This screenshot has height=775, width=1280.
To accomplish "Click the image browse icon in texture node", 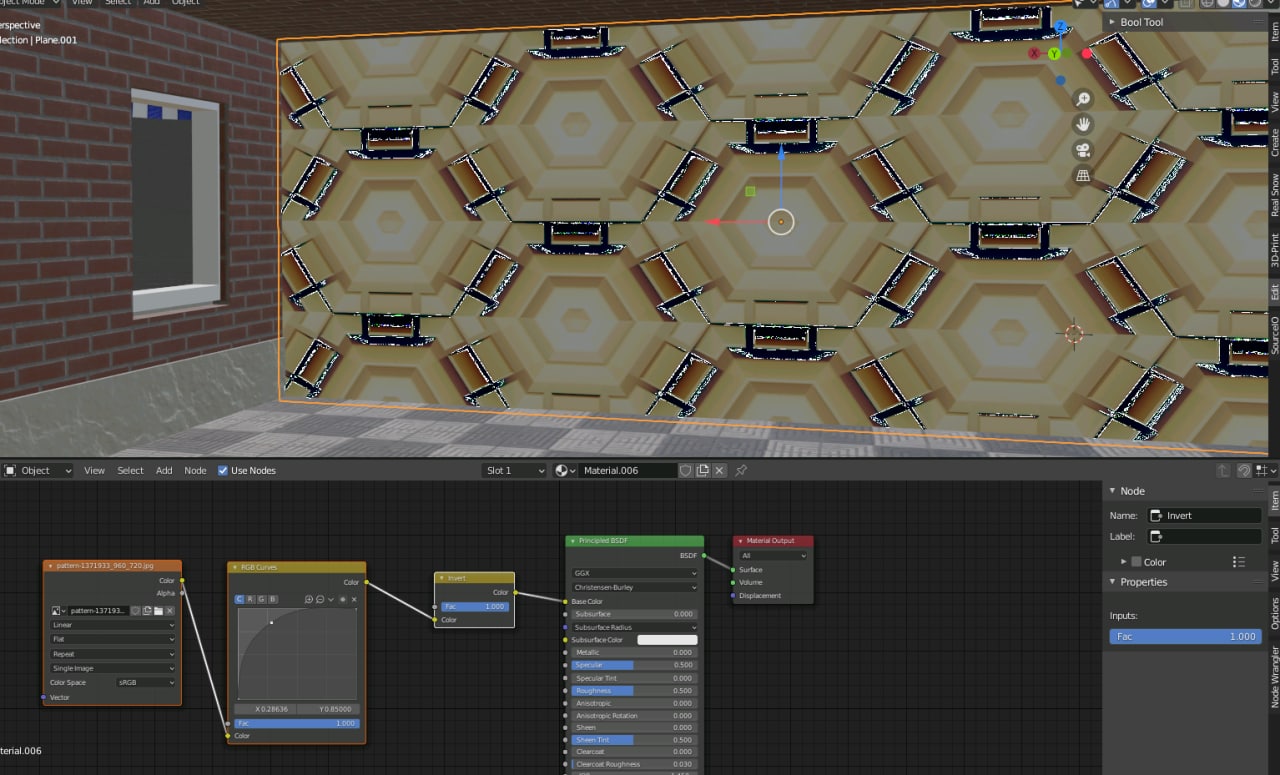I will point(59,610).
